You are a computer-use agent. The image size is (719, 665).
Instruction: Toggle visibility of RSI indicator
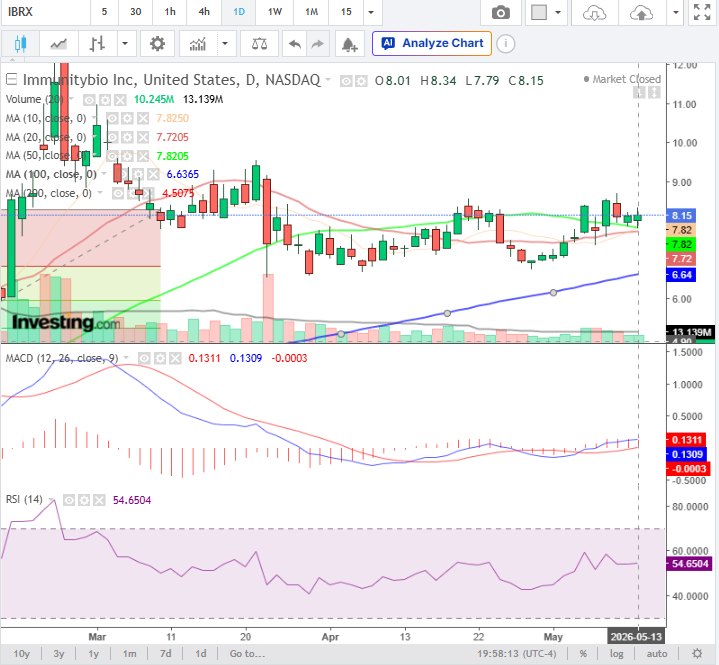69,500
